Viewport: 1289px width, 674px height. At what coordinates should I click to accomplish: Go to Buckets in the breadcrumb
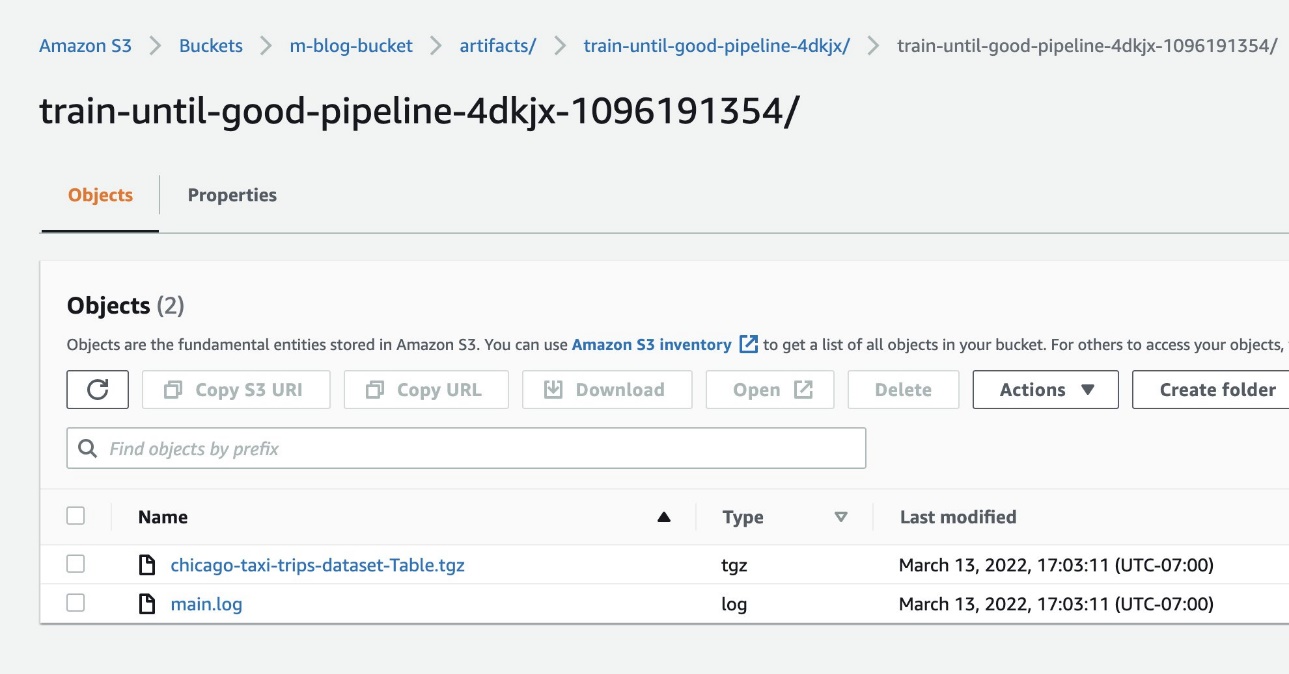click(211, 46)
